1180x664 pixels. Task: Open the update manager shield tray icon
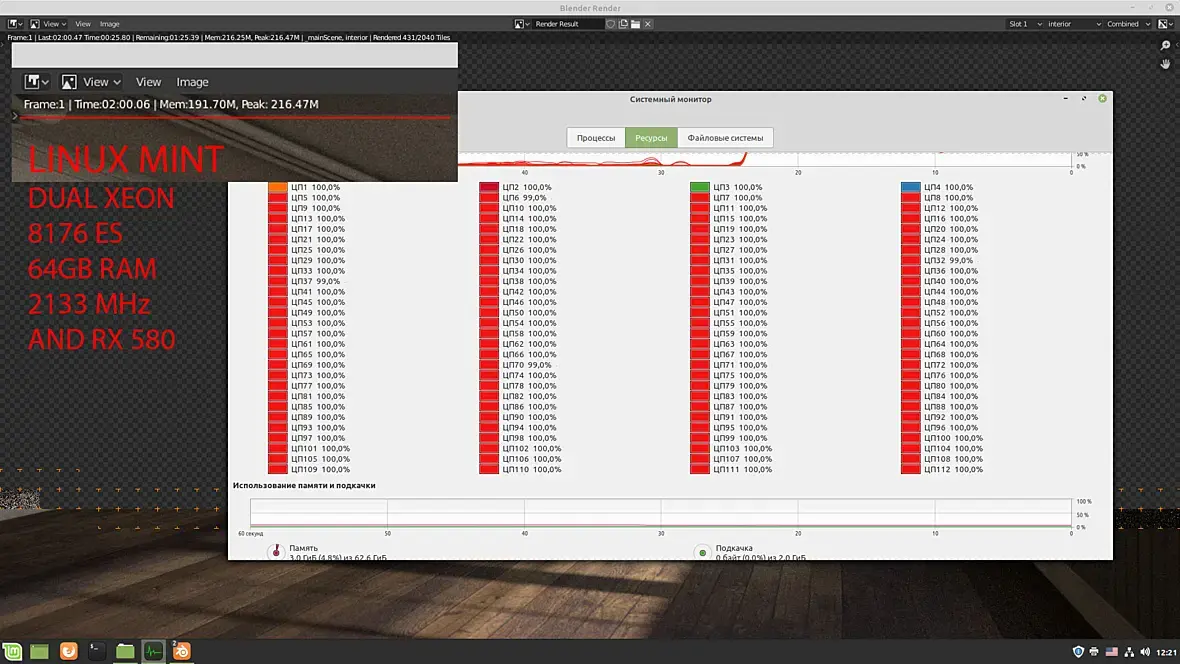pos(1078,652)
